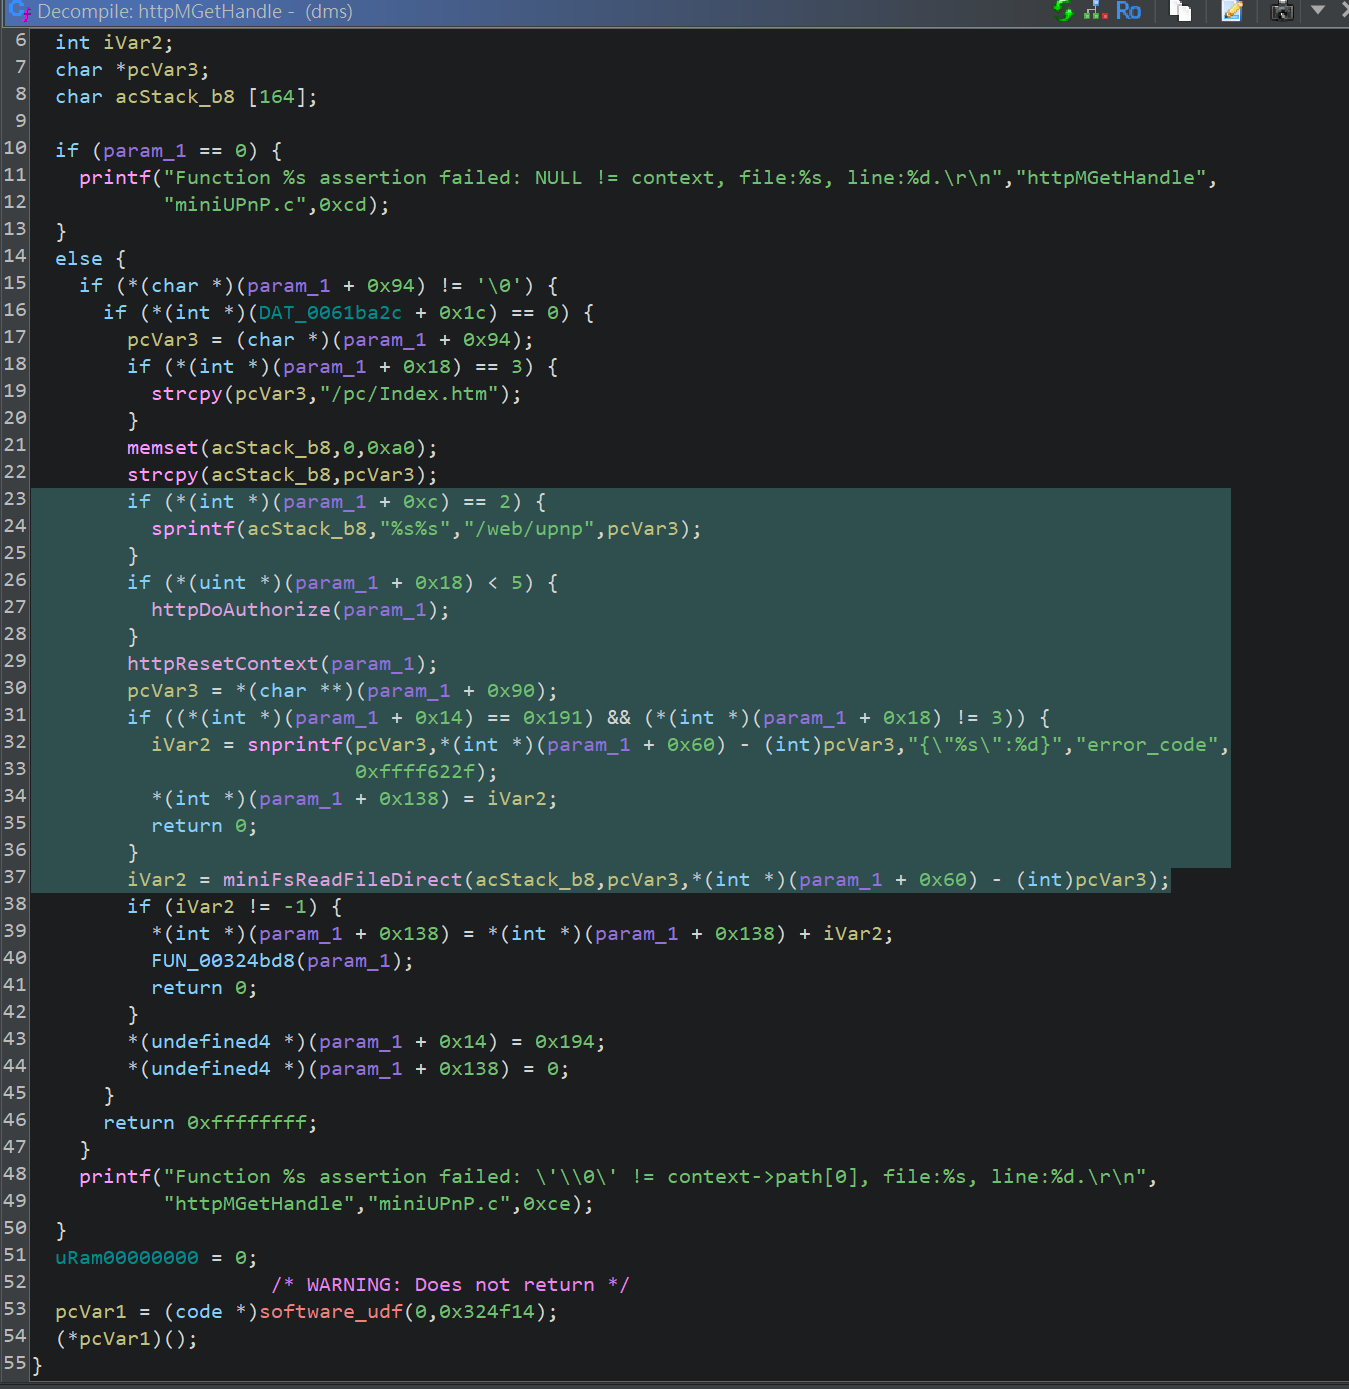1349x1389 pixels.
Task: Click 'return 0;' on line 41
Action: point(204,988)
